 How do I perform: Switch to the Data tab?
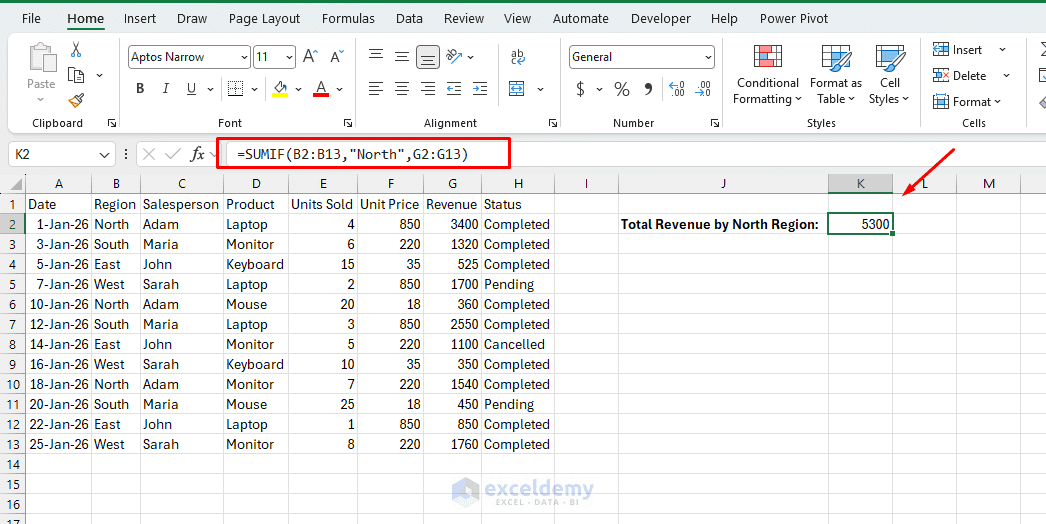409,19
